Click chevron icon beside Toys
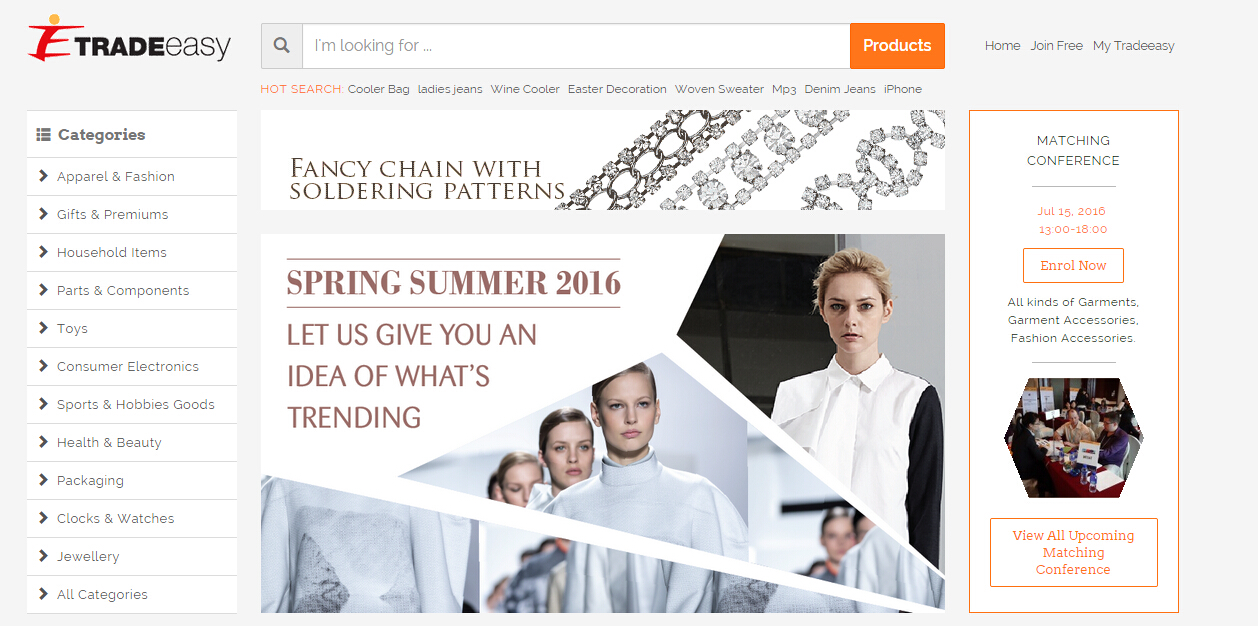The image size is (1258, 626). click(43, 328)
